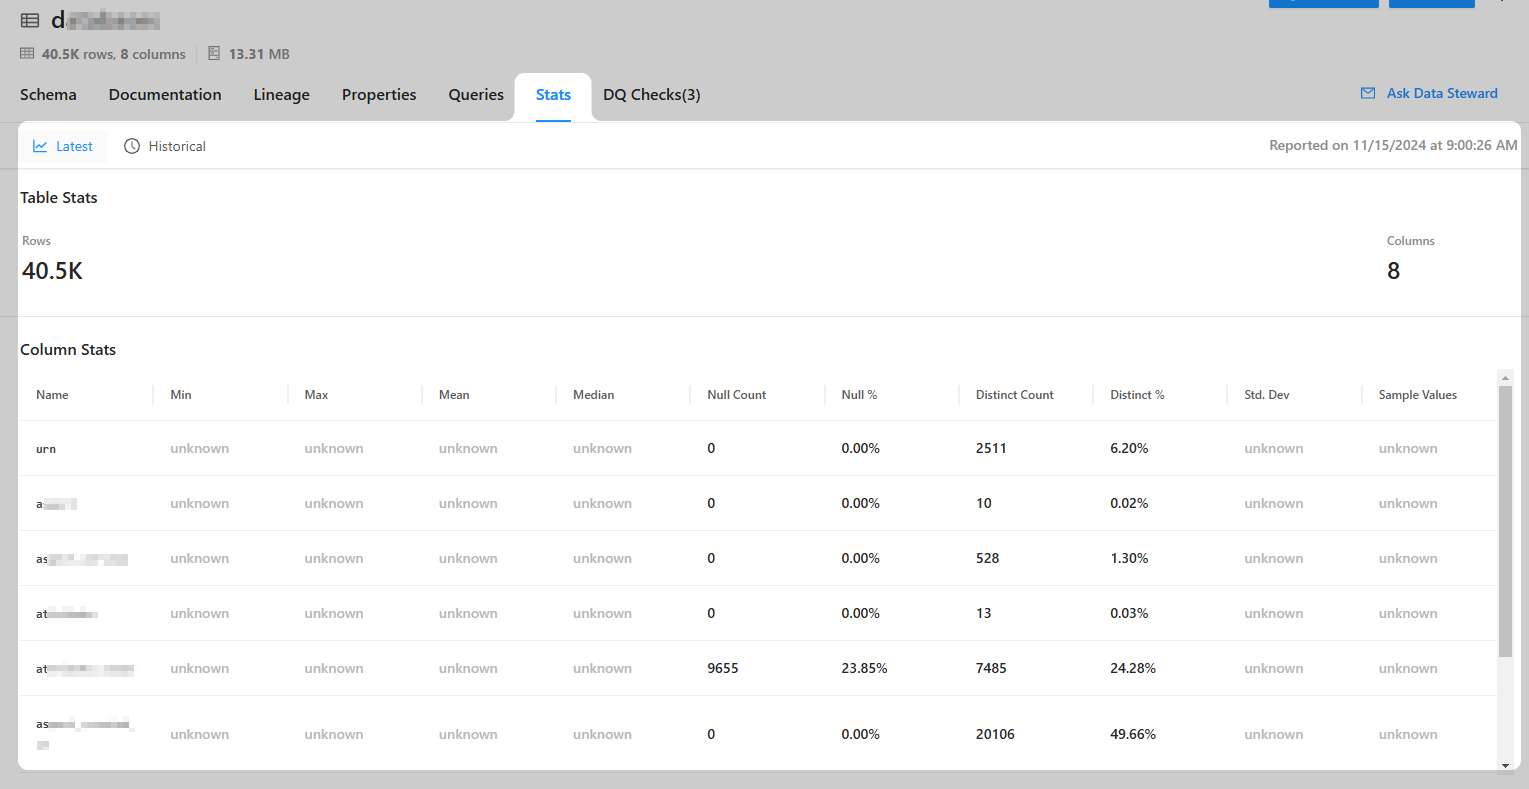
Task: Click the Historical clock icon
Action: click(x=132, y=146)
